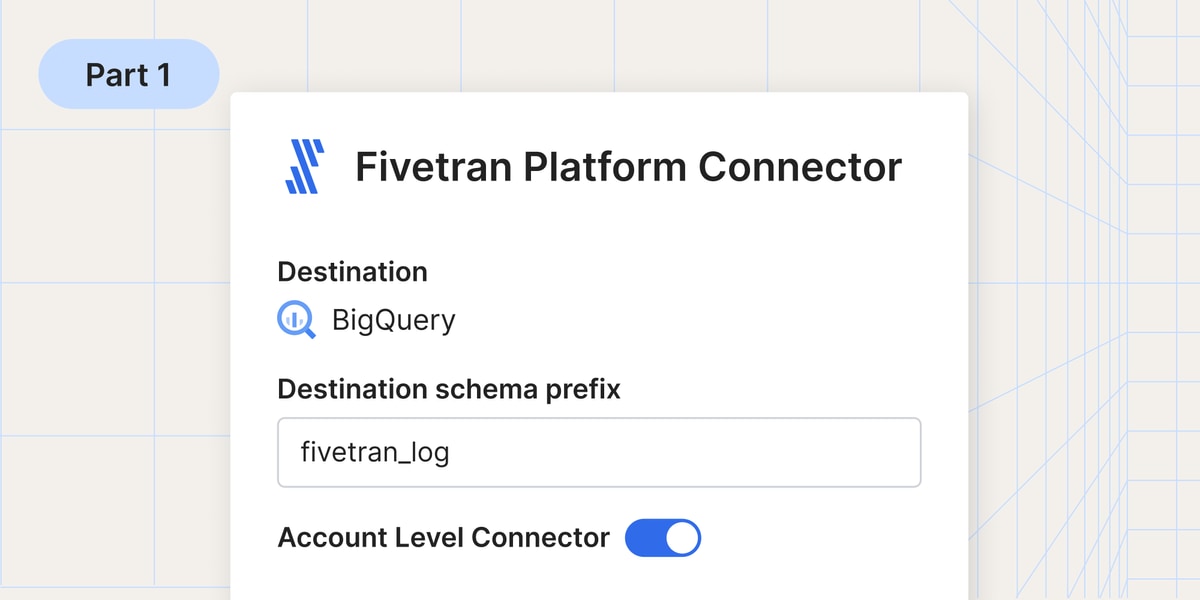Select the Part 1 badge
The image size is (1200, 600).
[128, 74]
